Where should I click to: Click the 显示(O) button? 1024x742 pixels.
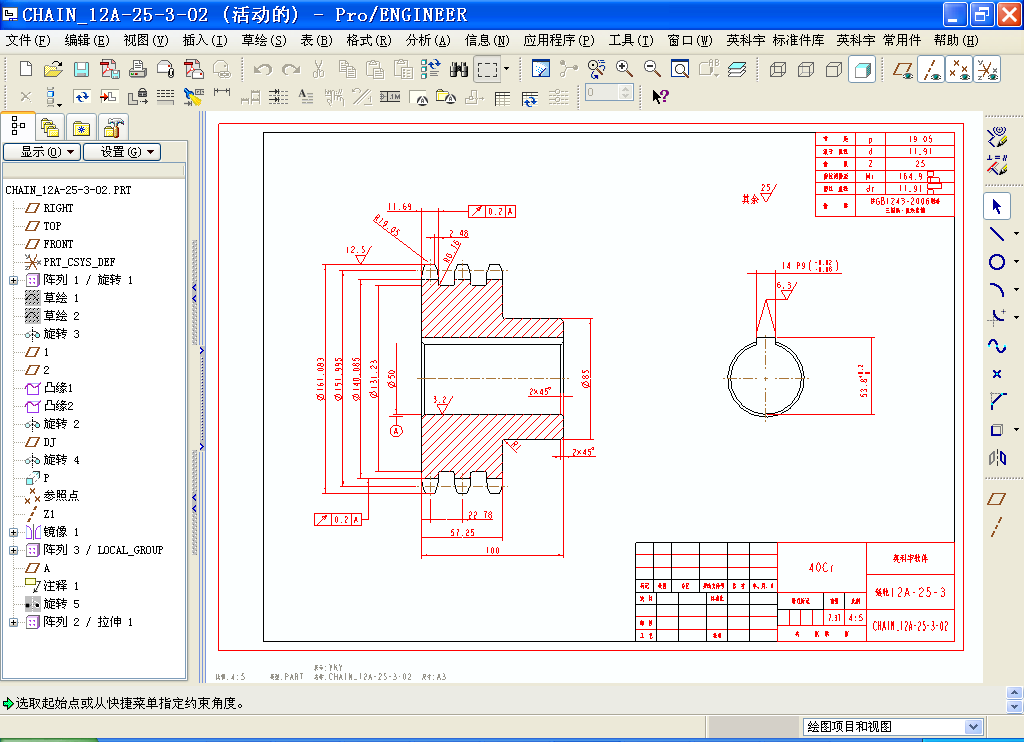[40, 152]
